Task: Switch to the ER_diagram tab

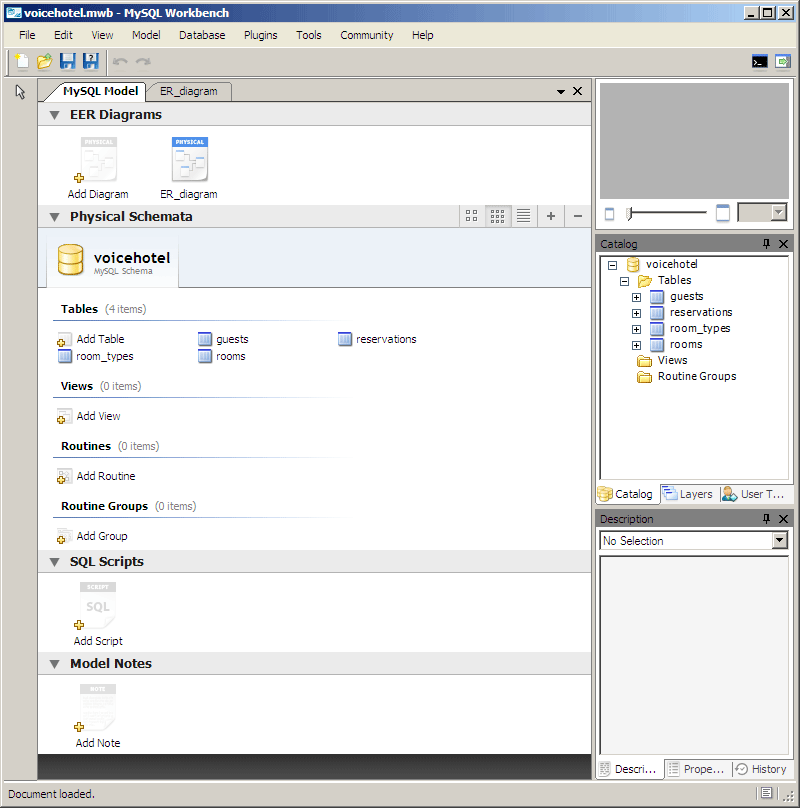Action: click(x=189, y=91)
